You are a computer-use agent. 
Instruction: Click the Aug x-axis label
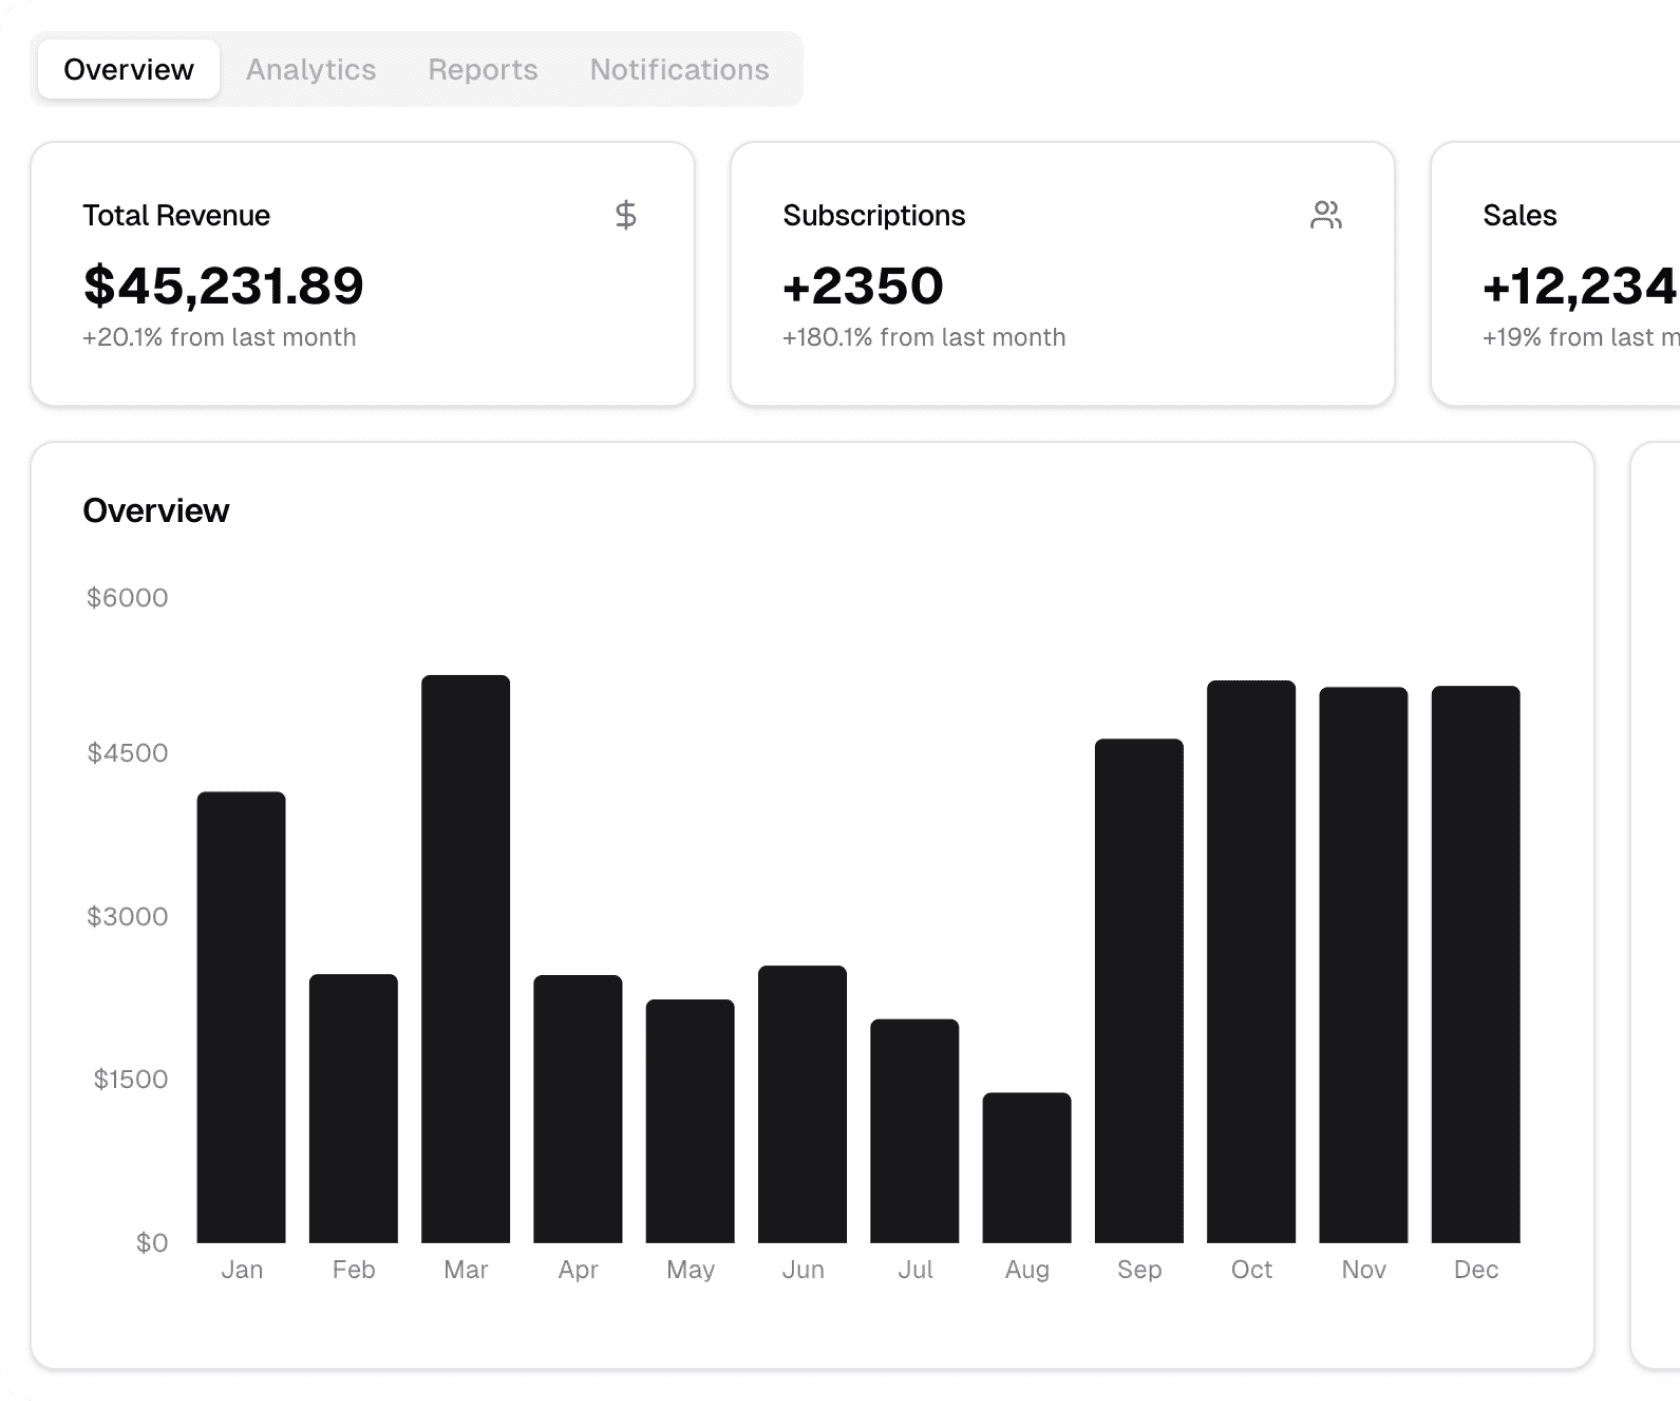coord(1027,1270)
